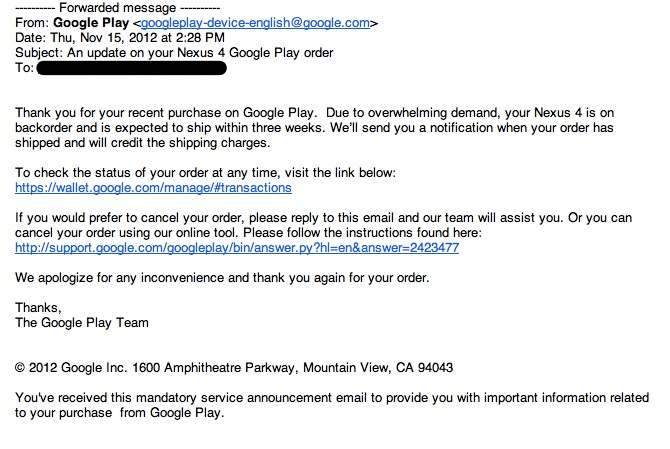Click the From: label
This screenshot has width=670, height=449.
pos(33,22)
